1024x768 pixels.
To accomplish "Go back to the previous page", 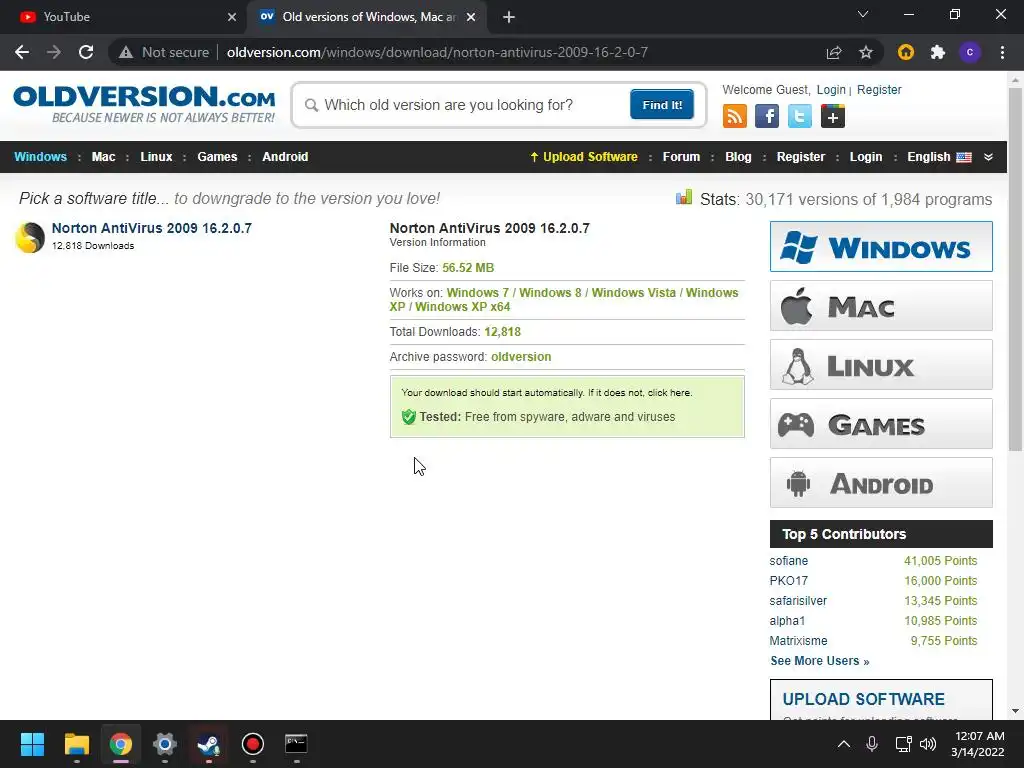I will 22,52.
